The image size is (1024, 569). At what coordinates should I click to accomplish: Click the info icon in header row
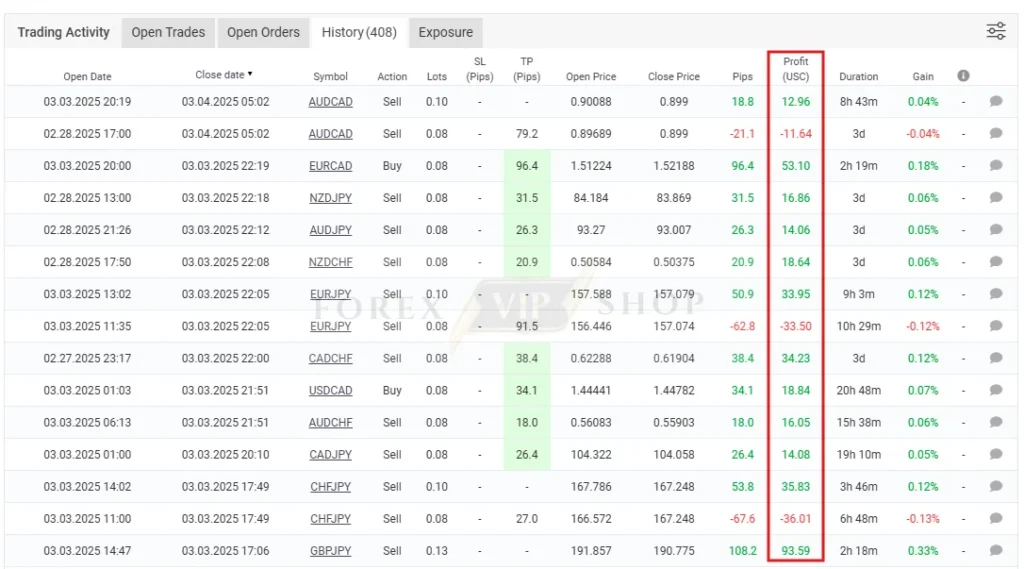tap(963, 76)
